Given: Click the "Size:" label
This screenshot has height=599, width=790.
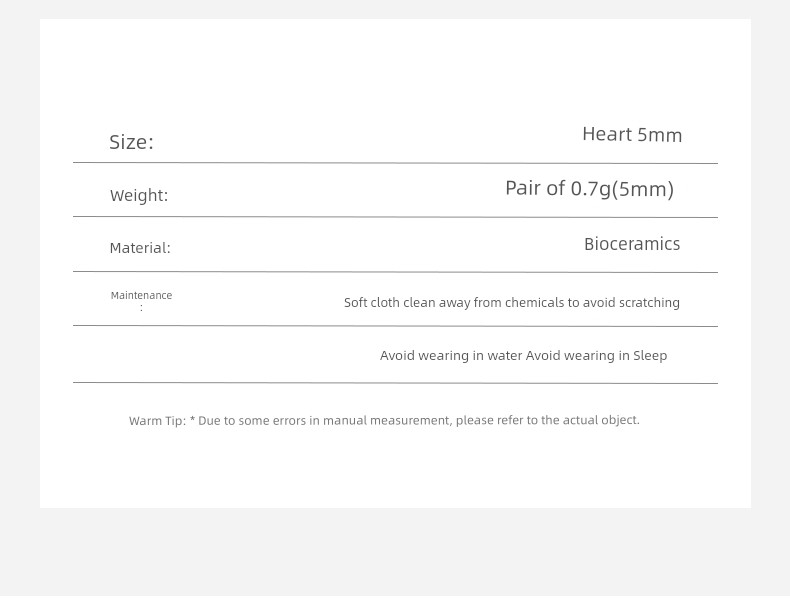Looking at the screenshot, I should pos(131,142).
